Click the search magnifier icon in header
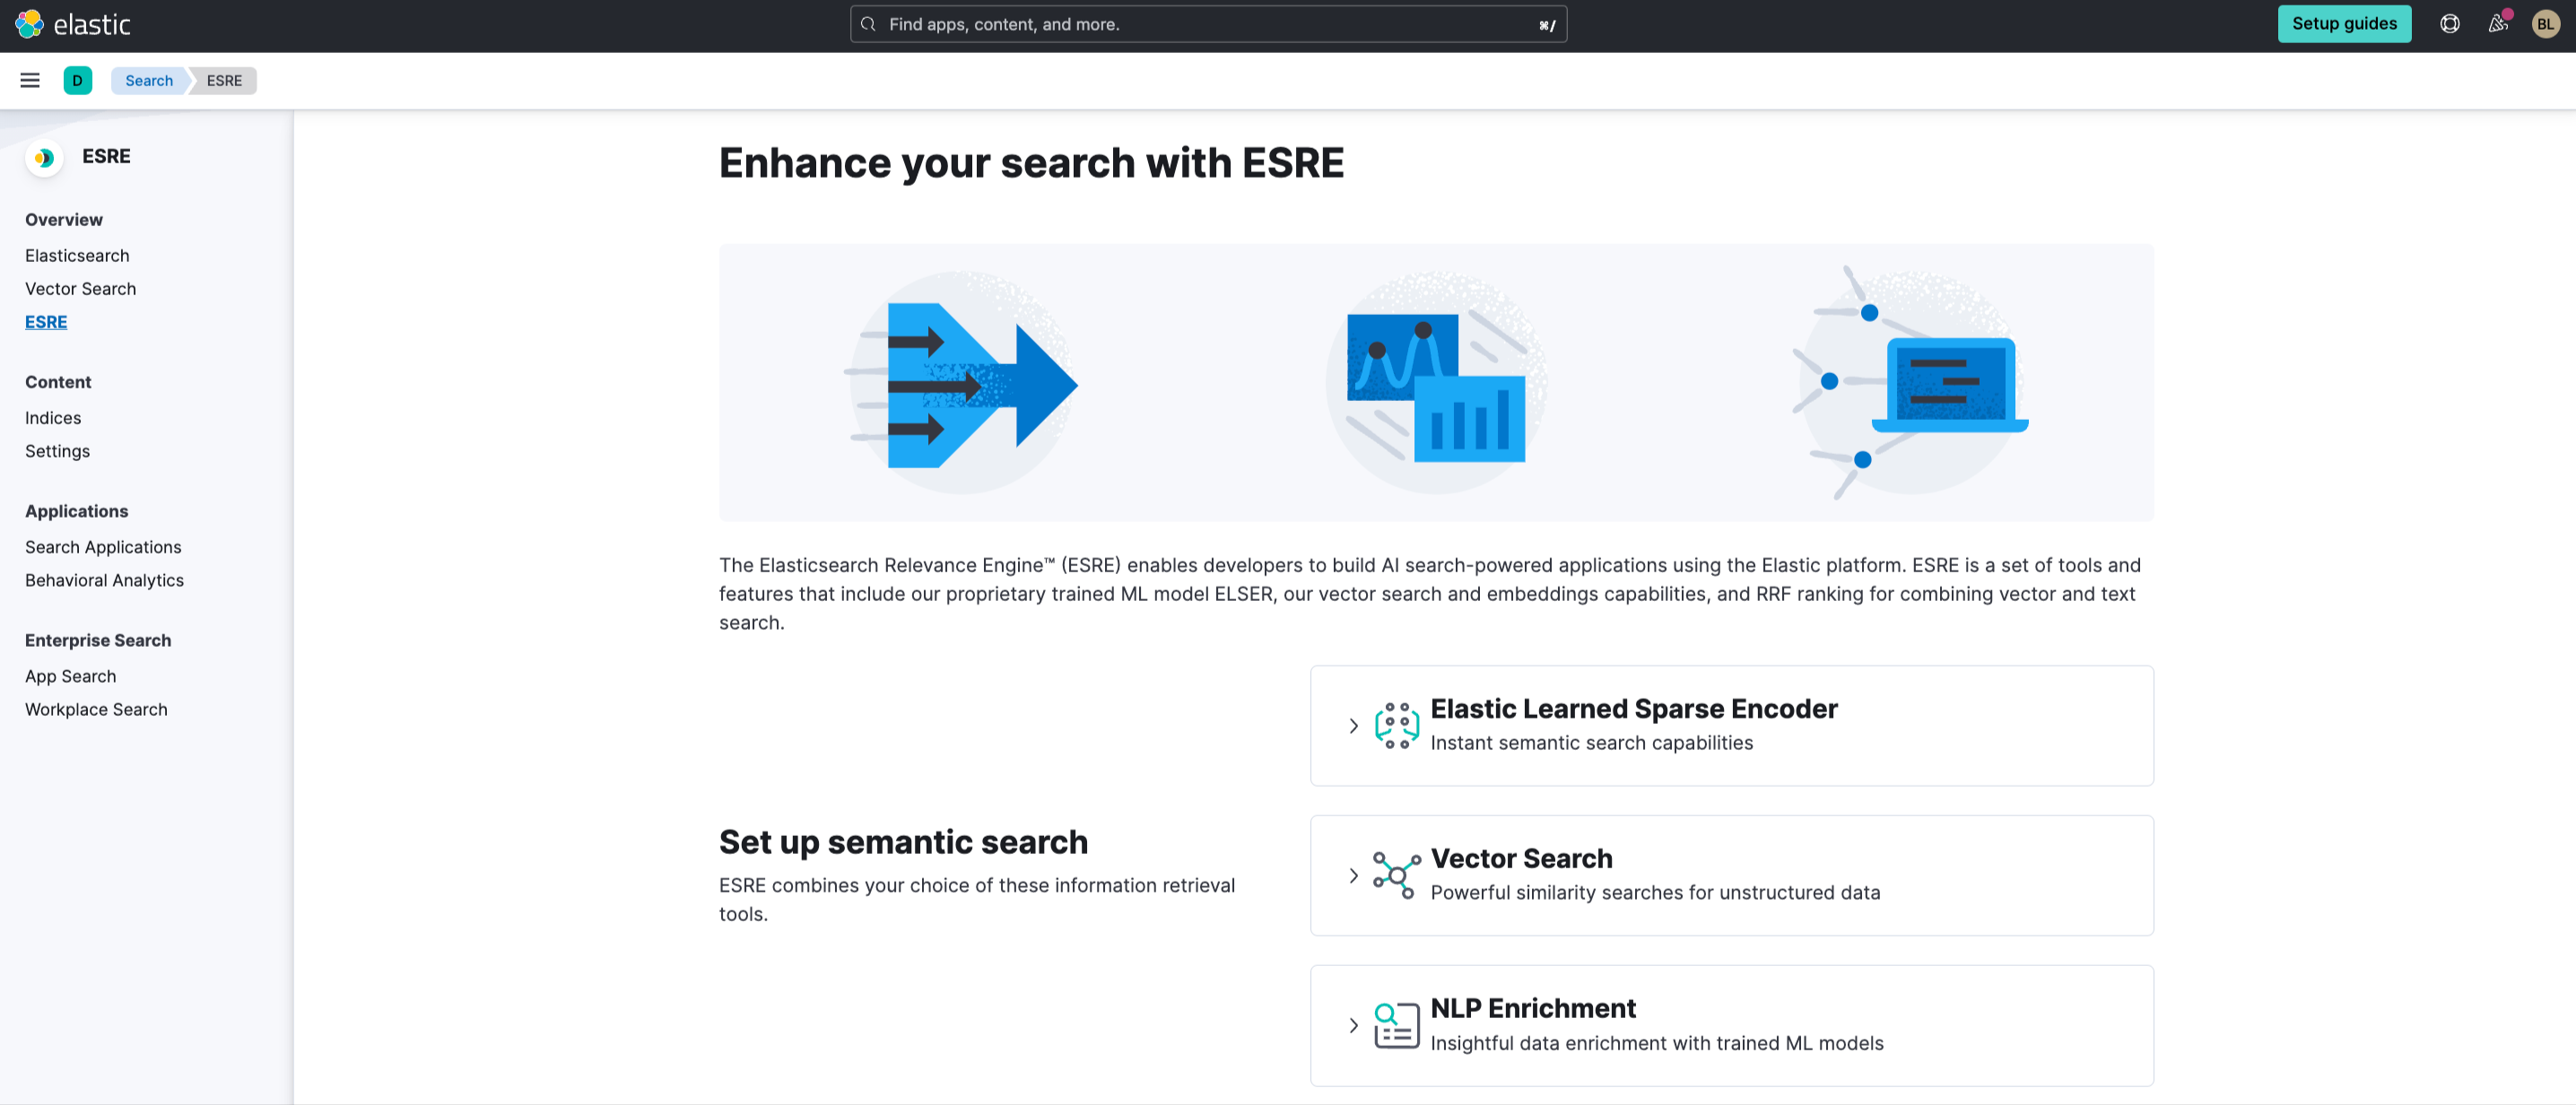 pyautogui.click(x=868, y=24)
